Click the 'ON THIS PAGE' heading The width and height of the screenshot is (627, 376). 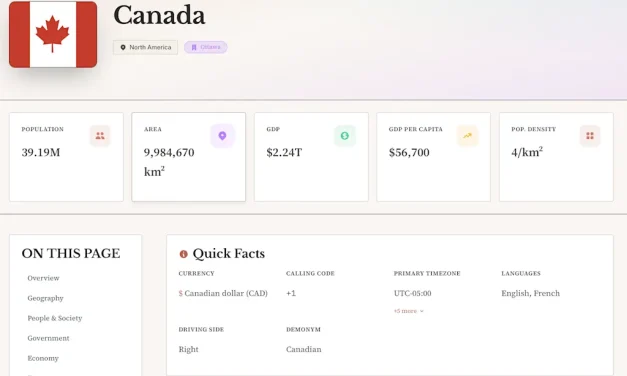(71, 254)
